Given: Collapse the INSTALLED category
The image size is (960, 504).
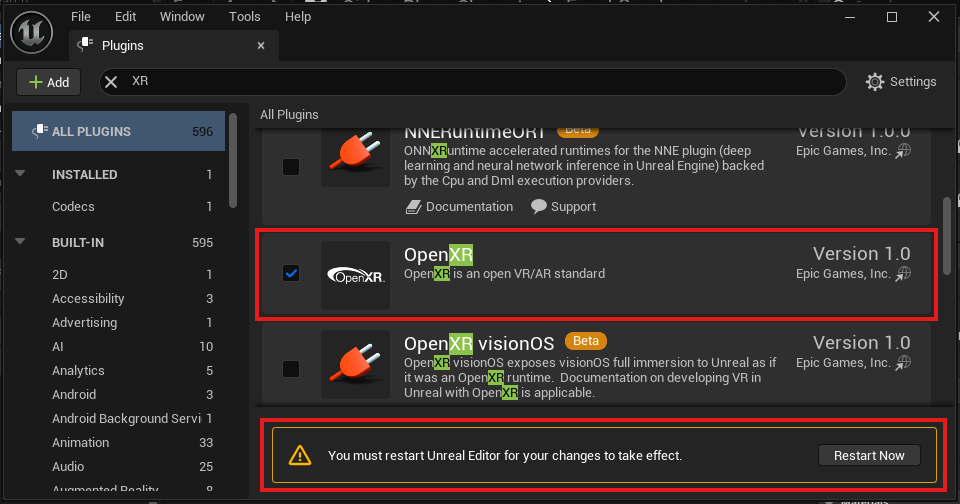Looking at the screenshot, I should coord(20,174).
